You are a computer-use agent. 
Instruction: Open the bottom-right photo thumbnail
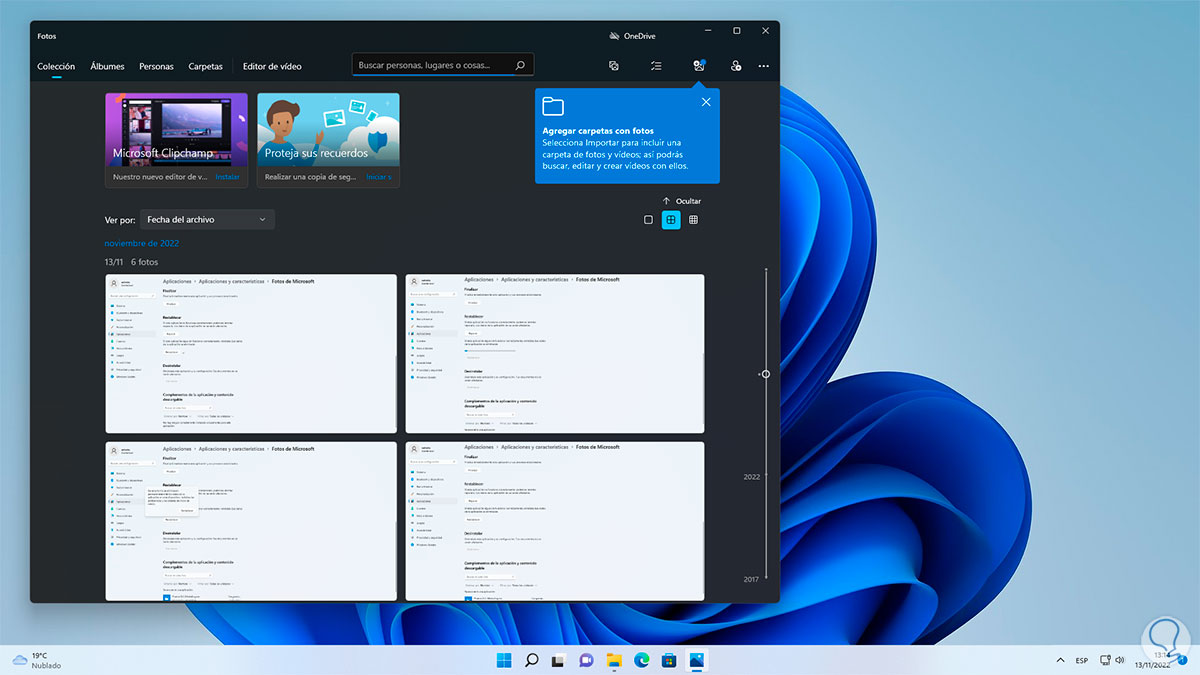554,521
